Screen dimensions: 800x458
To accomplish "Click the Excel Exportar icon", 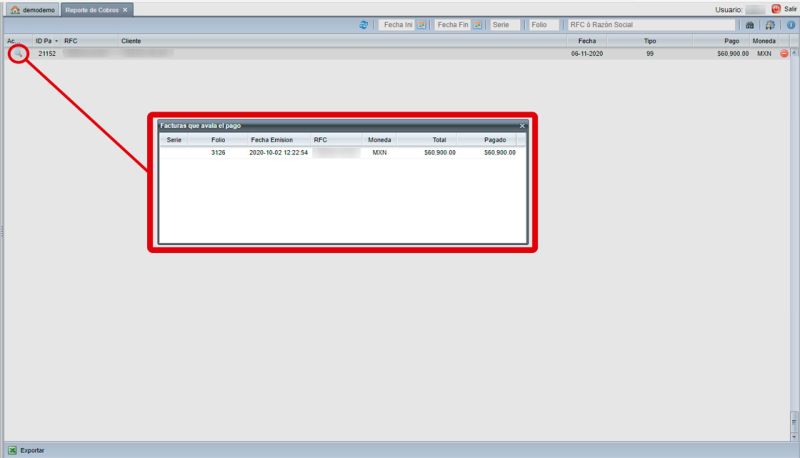I will point(13,450).
